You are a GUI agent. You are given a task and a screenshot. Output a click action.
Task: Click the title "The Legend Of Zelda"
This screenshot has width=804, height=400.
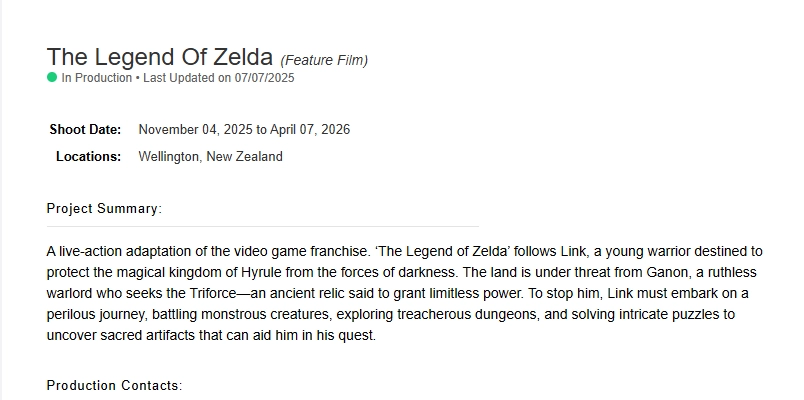159,57
